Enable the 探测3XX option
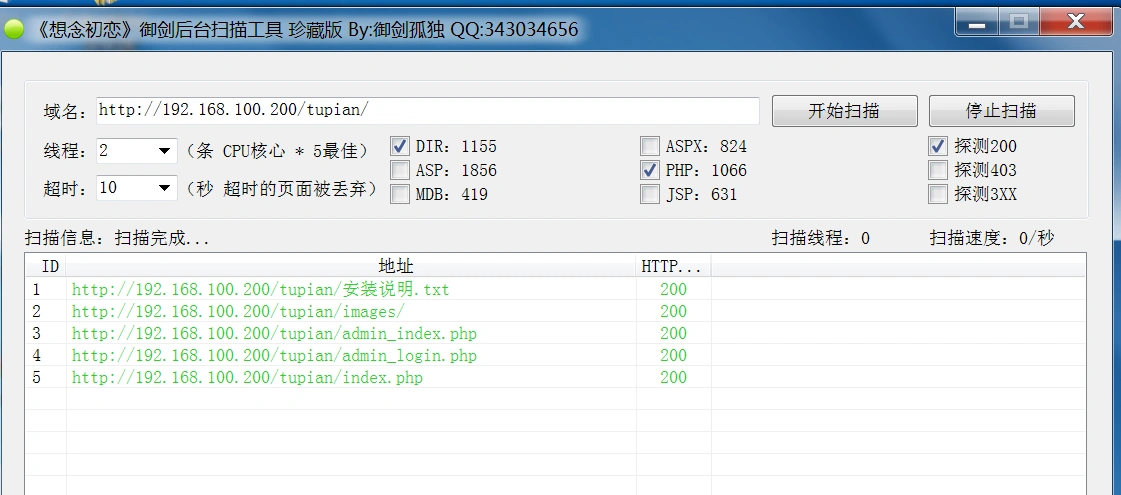Screen dimensions: 1121x495 (938, 194)
